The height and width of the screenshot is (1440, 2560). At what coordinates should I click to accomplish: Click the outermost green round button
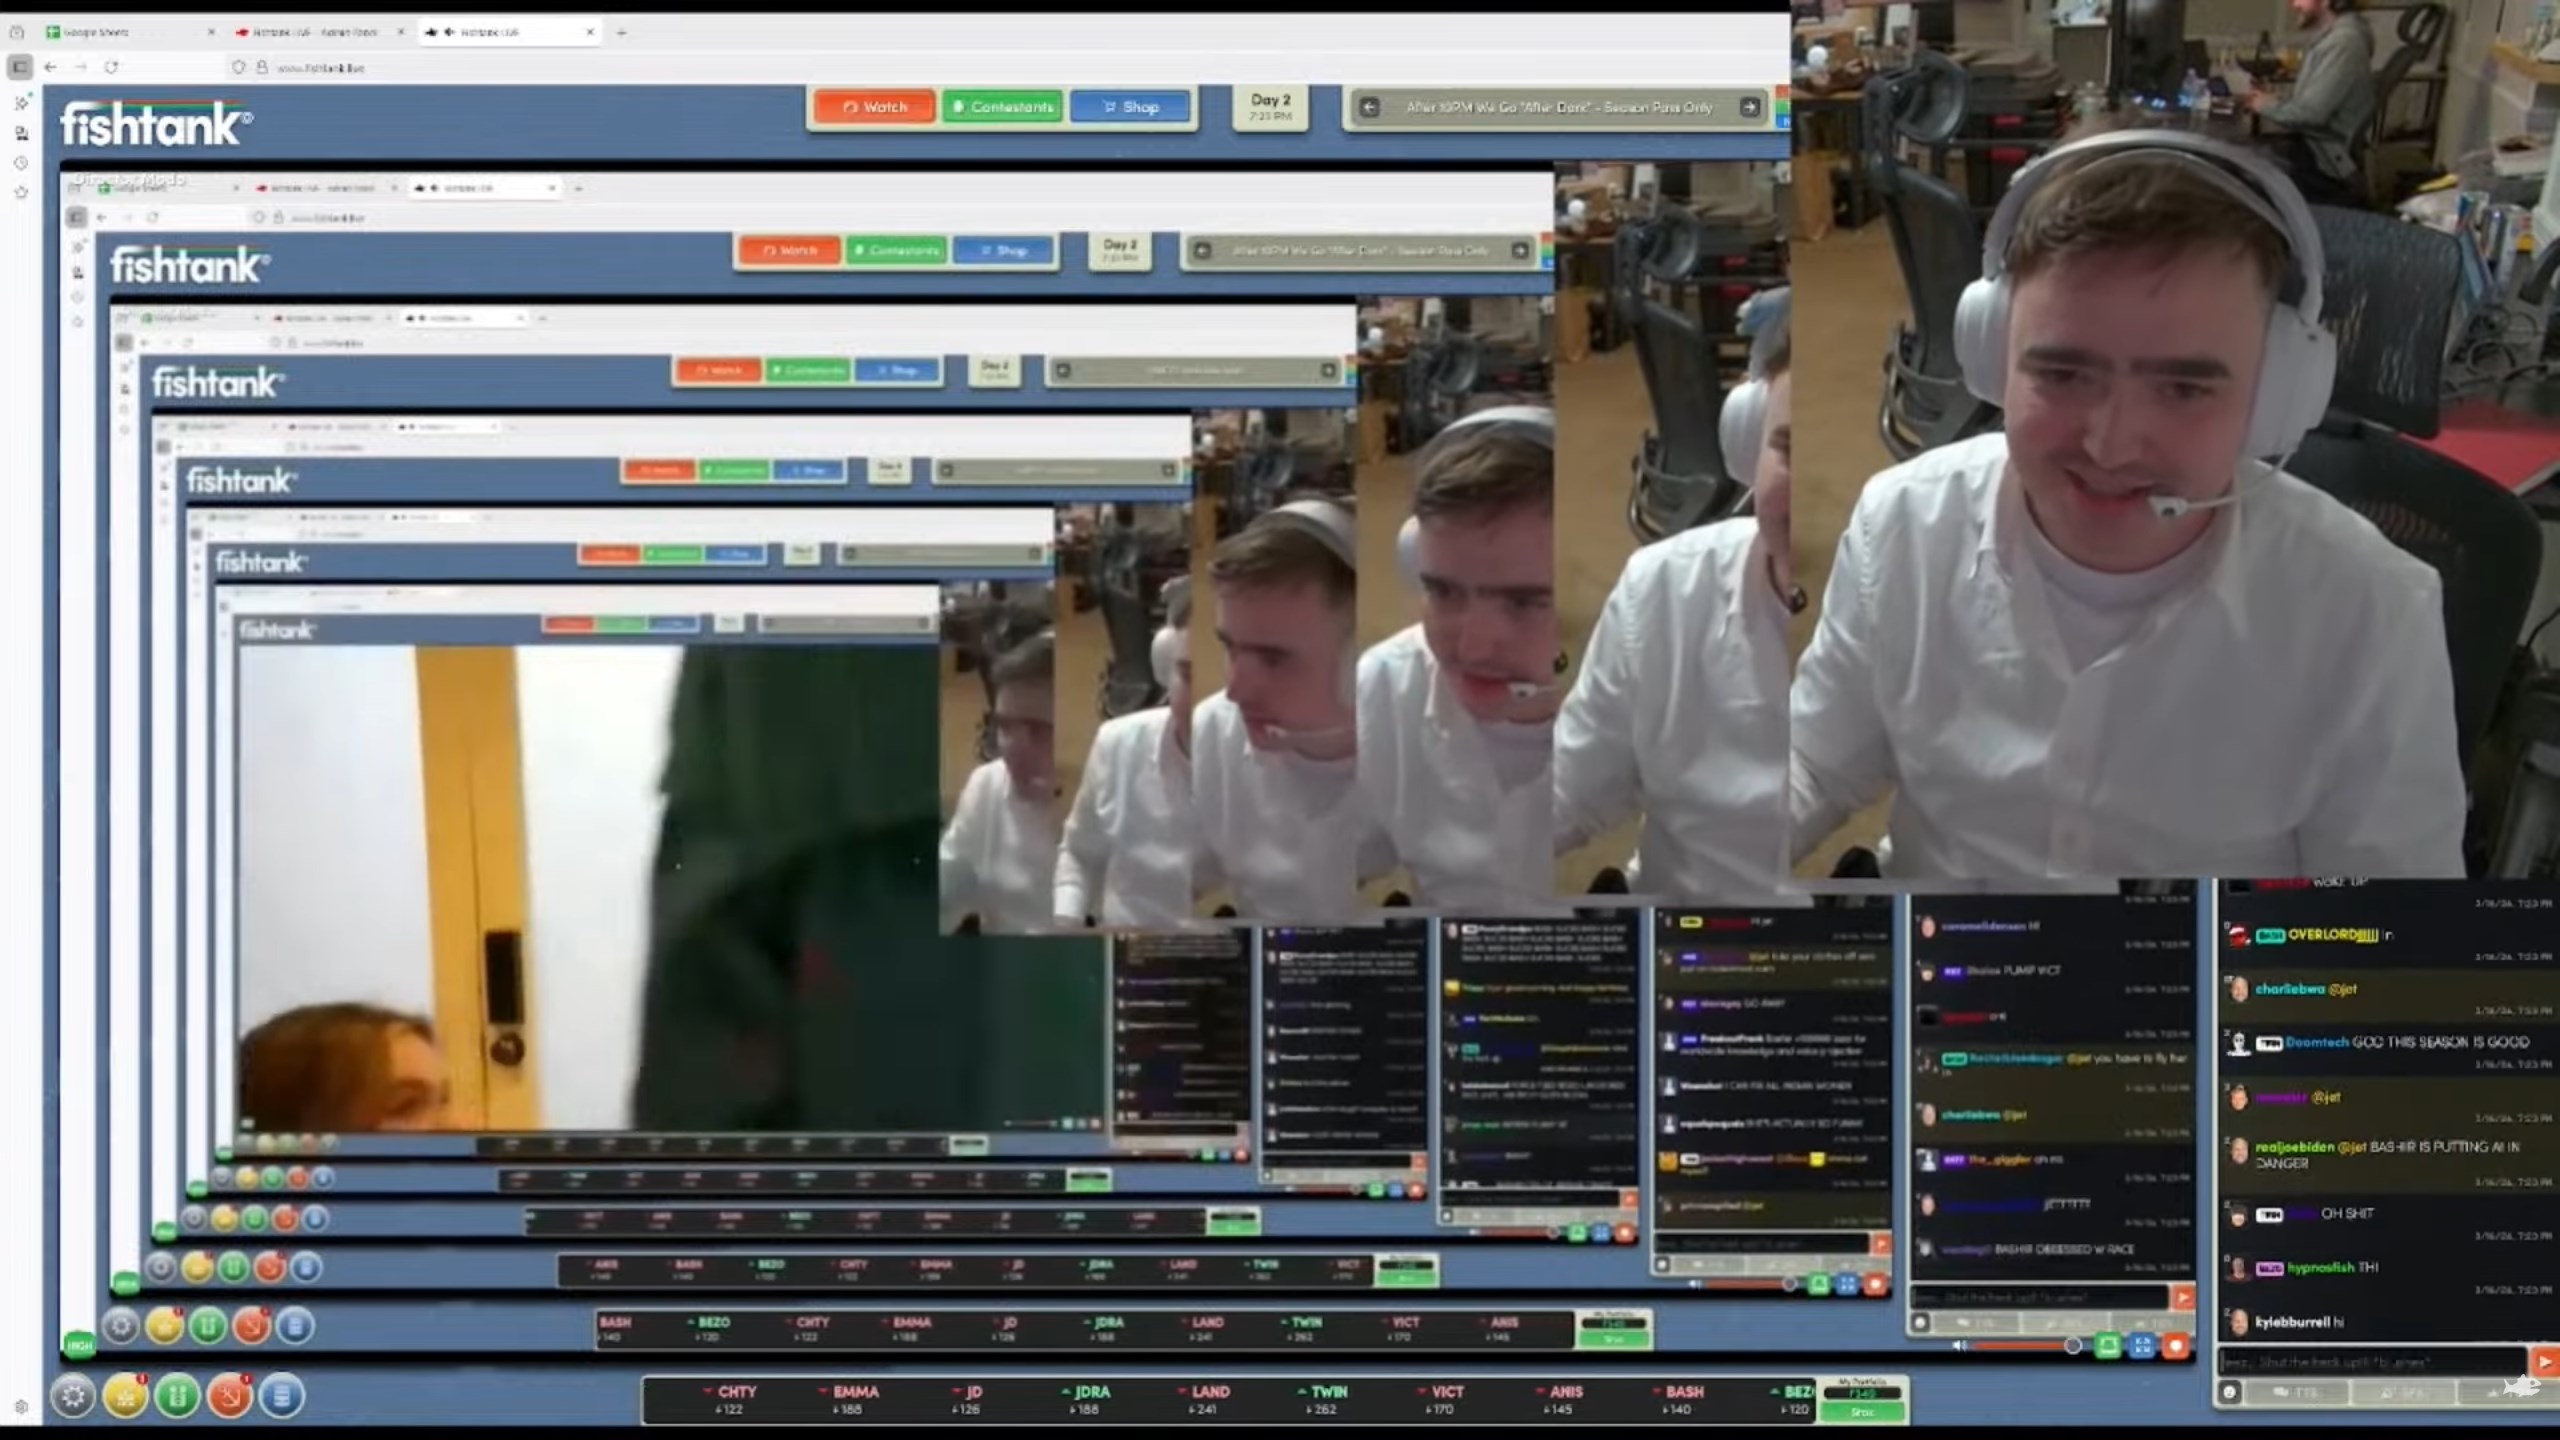pyautogui.click(x=177, y=1396)
